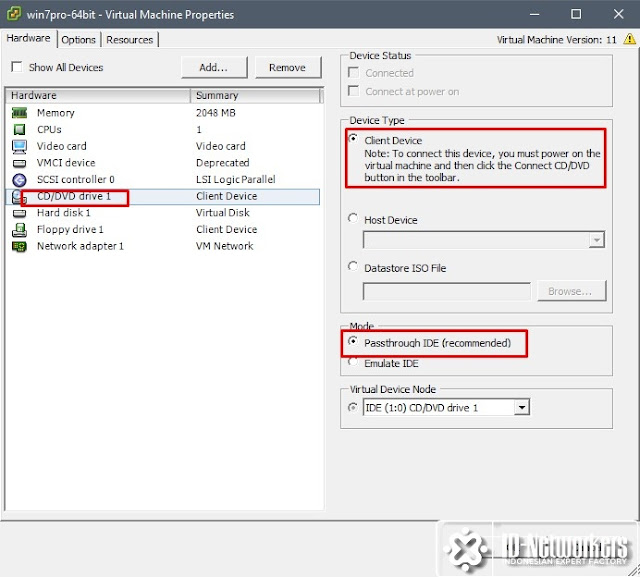The width and height of the screenshot is (640, 577).
Task: Select the VMCI device row label
Action: [66, 163]
